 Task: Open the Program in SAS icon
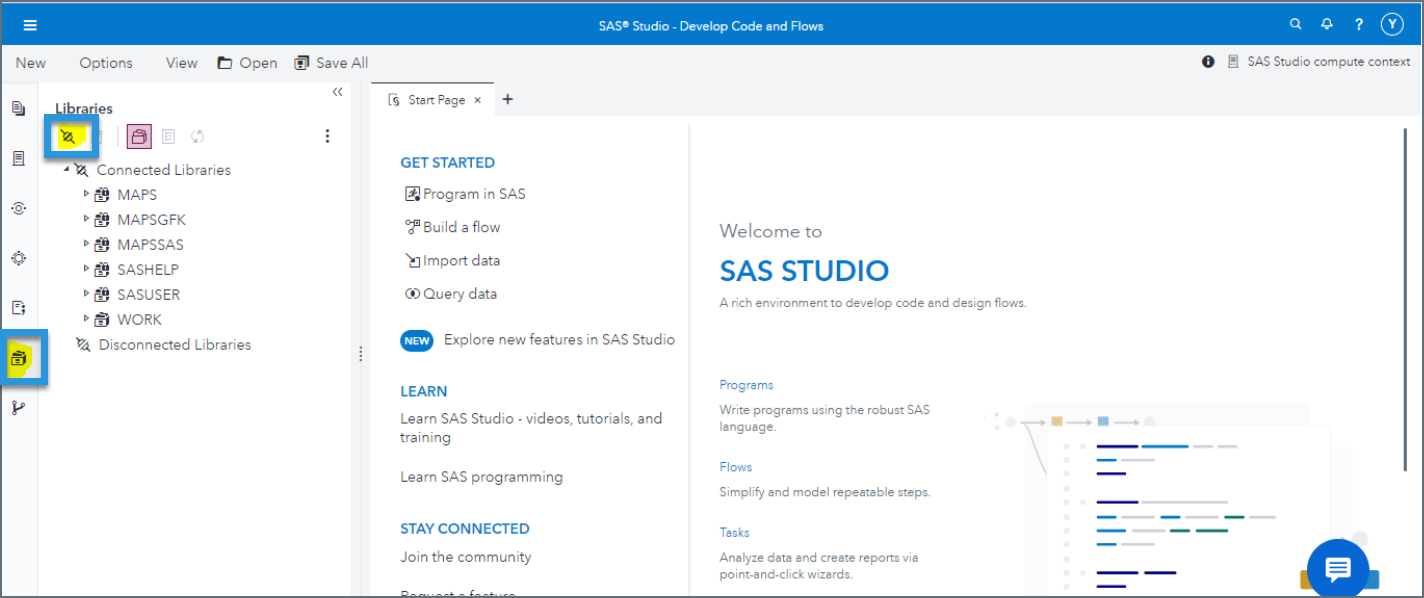coord(410,194)
